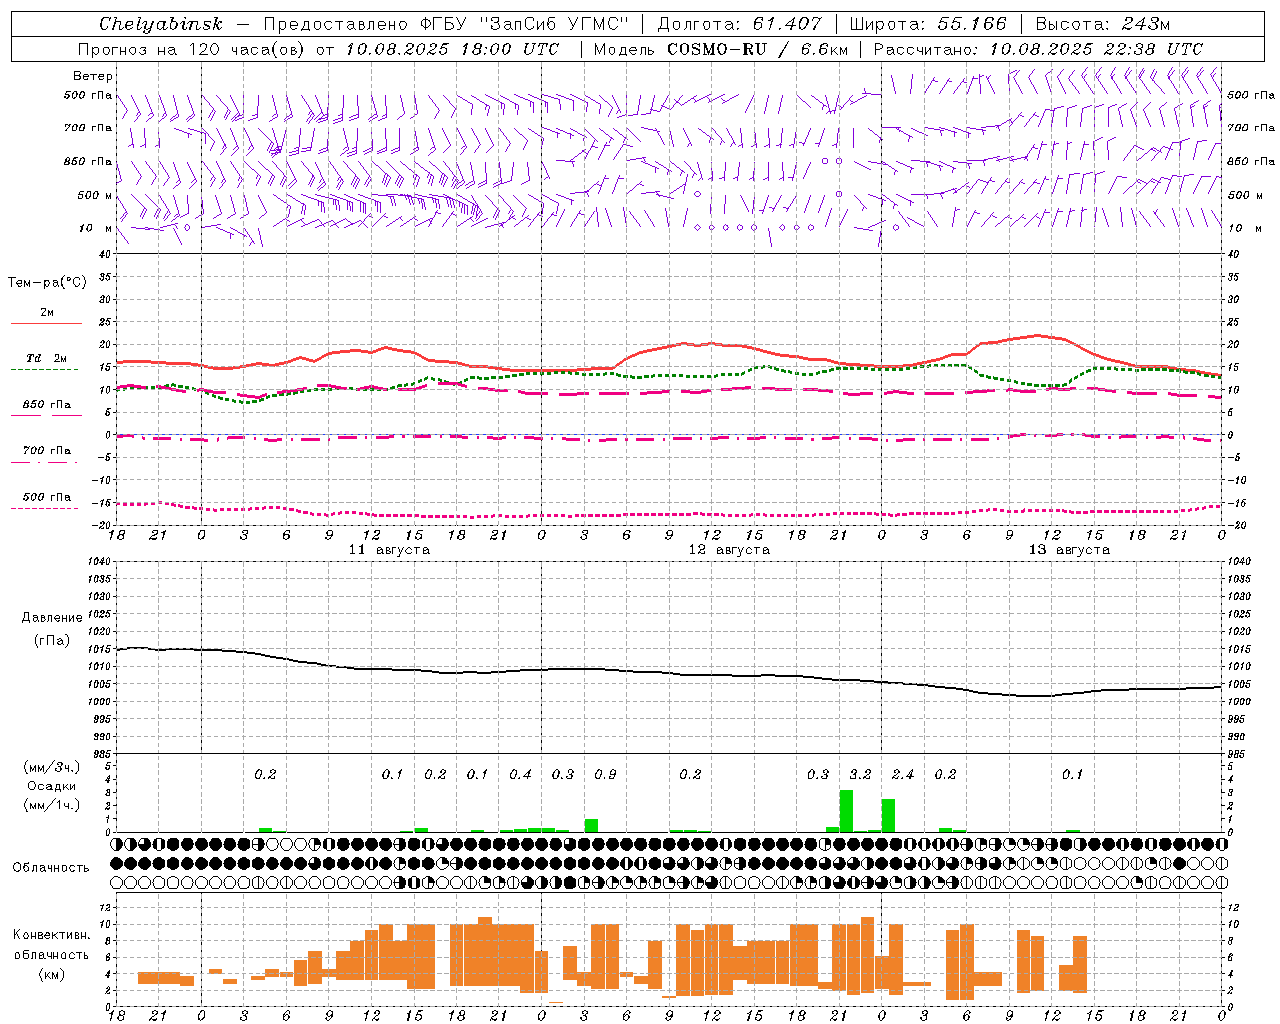The width and height of the screenshot is (1280, 1024).
Task: Click the '12 августа' date label
Action: tap(729, 550)
